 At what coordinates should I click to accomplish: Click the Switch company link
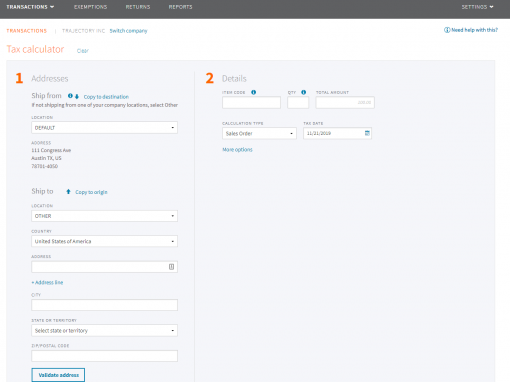click(128, 31)
